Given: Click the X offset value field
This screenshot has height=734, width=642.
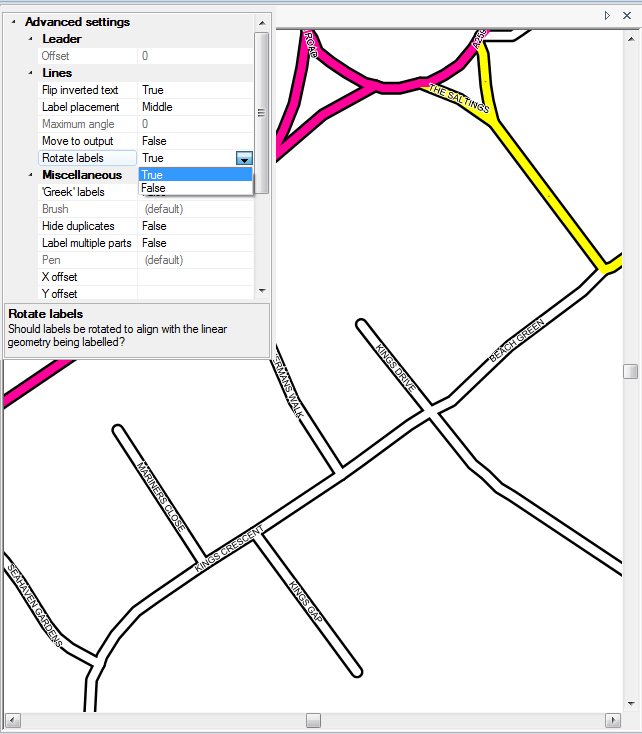Looking at the screenshot, I should coord(195,277).
